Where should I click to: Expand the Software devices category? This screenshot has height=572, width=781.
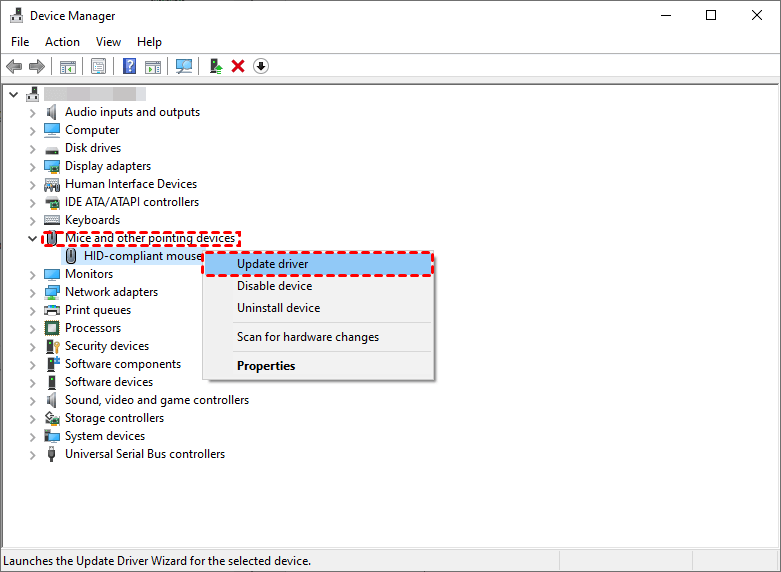(x=33, y=383)
